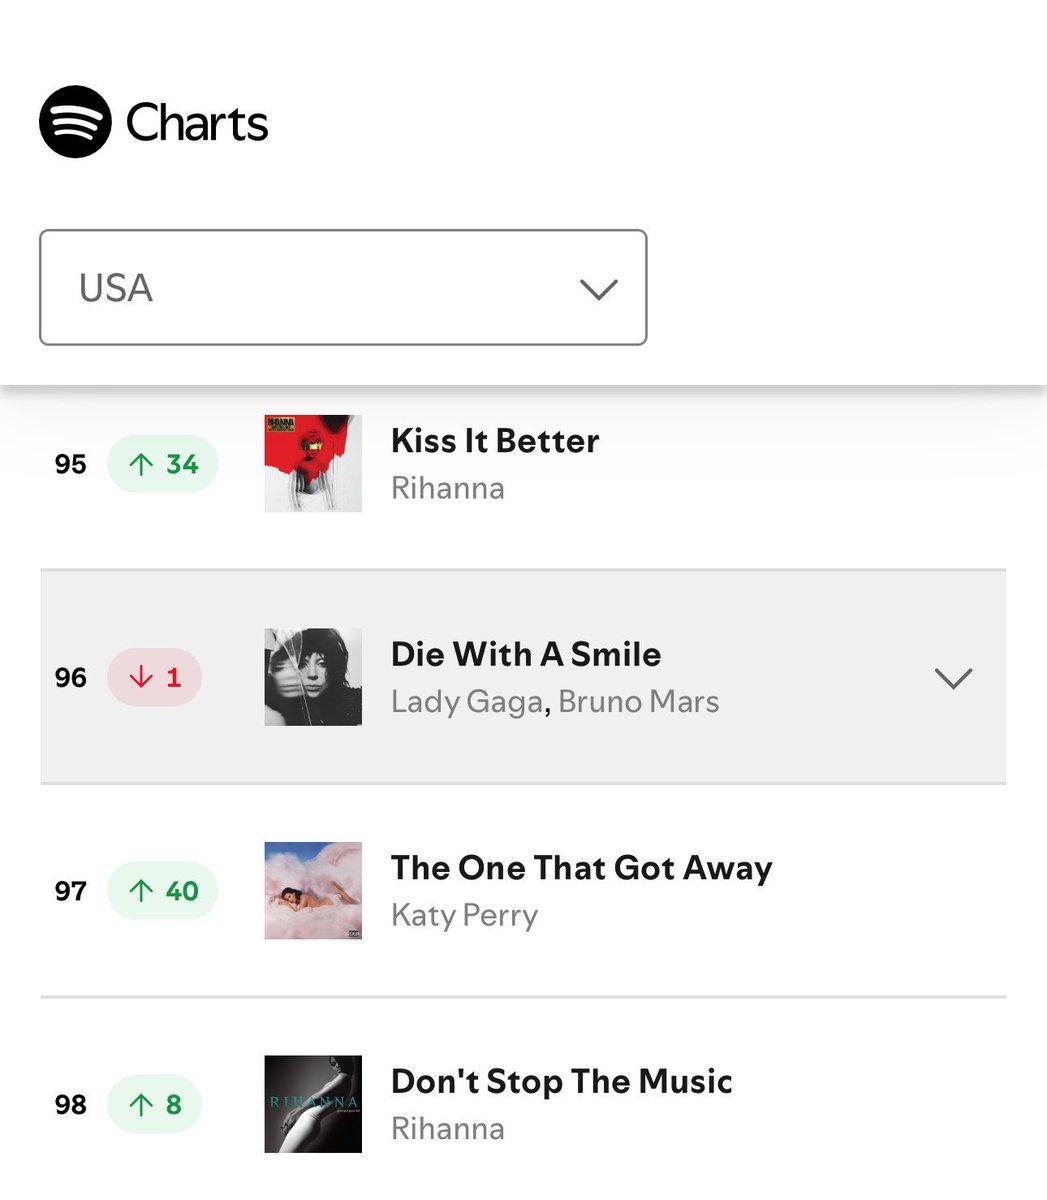Open Rihanna artist link under Kiss It Better

point(448,489)
